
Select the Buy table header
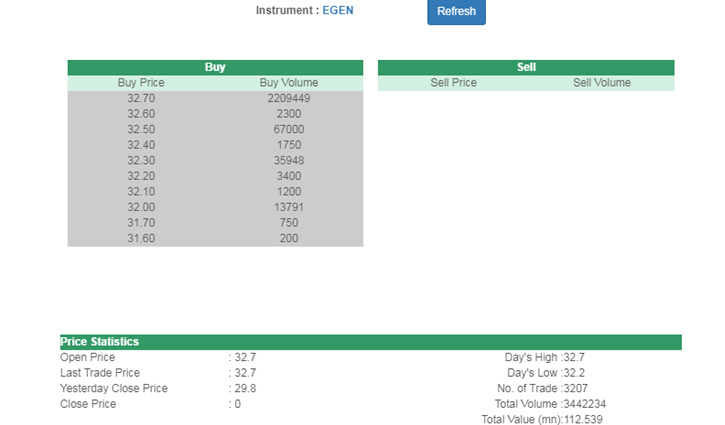coord(215,67)
